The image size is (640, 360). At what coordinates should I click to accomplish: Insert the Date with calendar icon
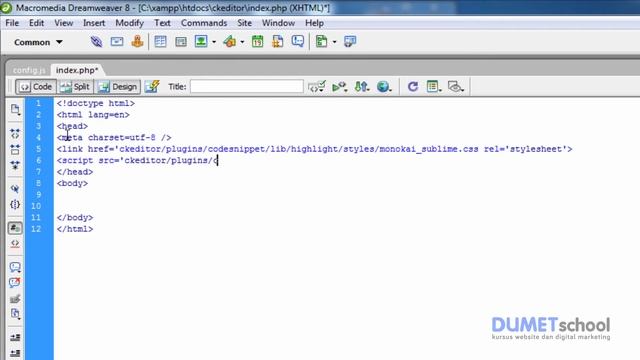[258, 42]
